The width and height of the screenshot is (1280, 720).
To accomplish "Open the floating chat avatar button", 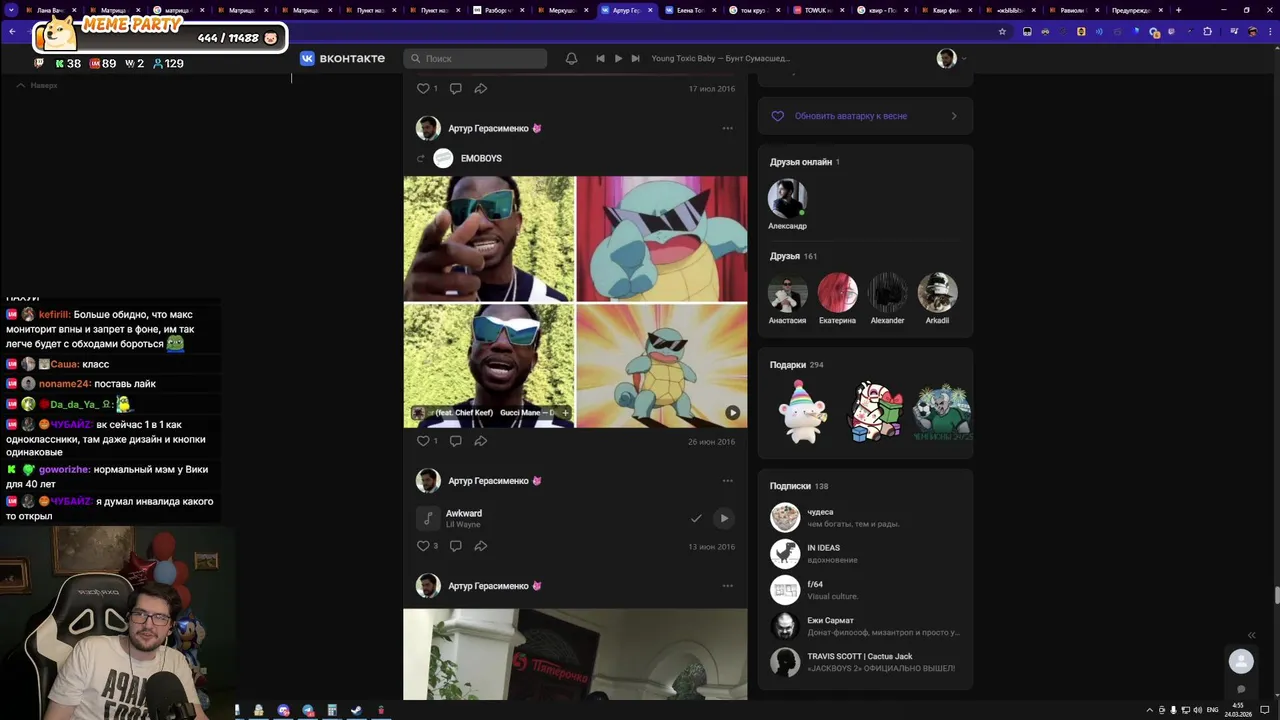I will (x=1241, y=661).
